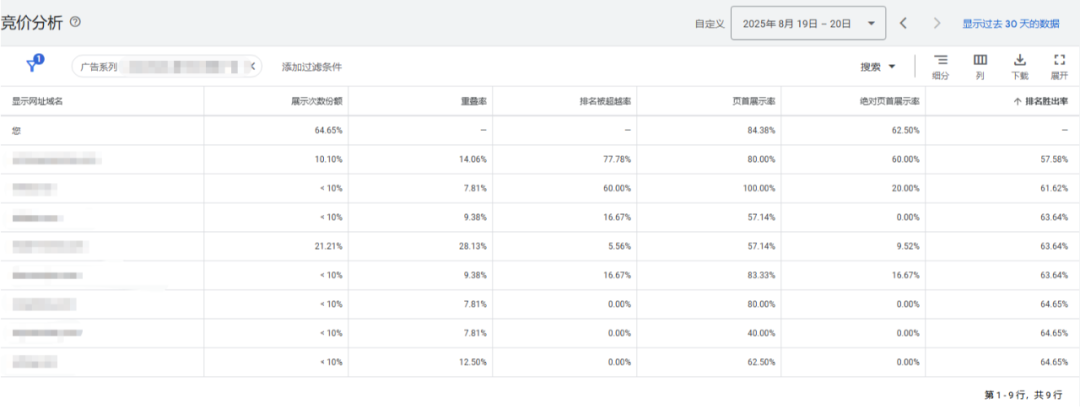Open the 列 columns icon
This screenshot has height=414, width=1080.
pyautogui.click(x=980, y=66)
